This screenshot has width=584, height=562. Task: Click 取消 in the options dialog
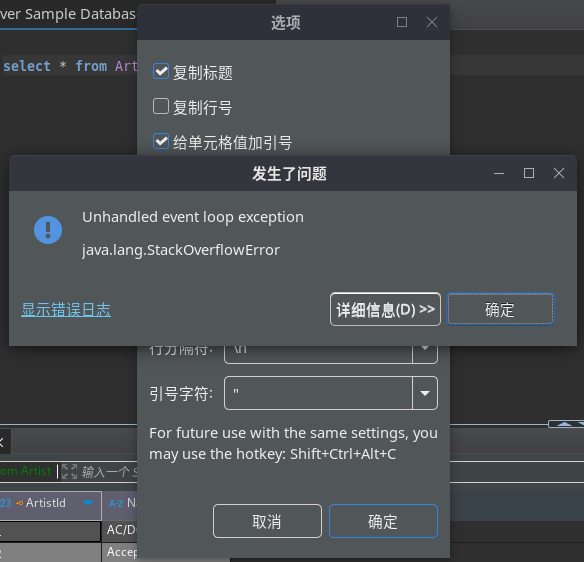267,521
